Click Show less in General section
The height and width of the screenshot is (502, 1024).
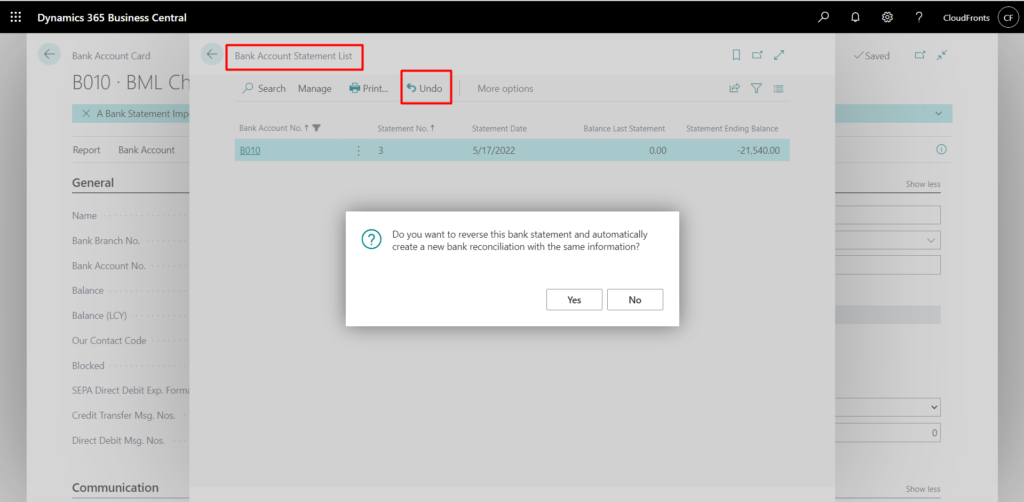[x=923, y=184]
